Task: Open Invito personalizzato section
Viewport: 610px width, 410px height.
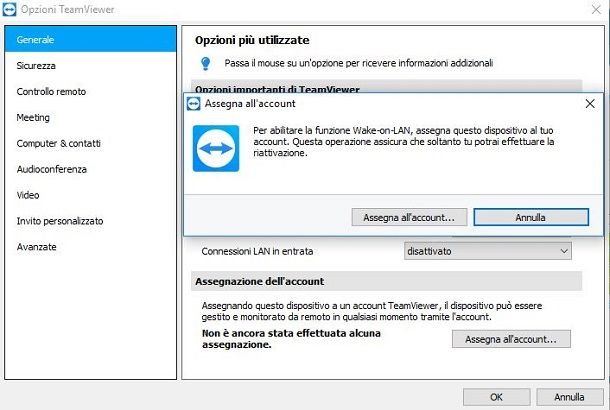Action: click(90, 221)
